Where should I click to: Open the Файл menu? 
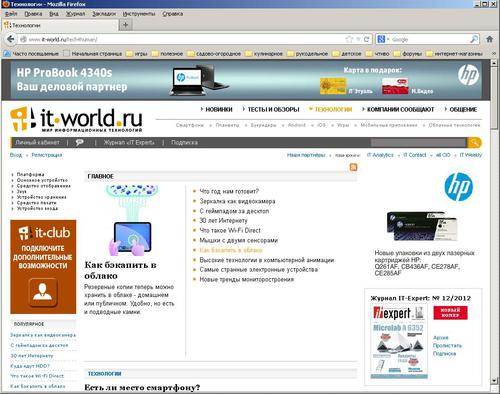(x=11, y=14)
